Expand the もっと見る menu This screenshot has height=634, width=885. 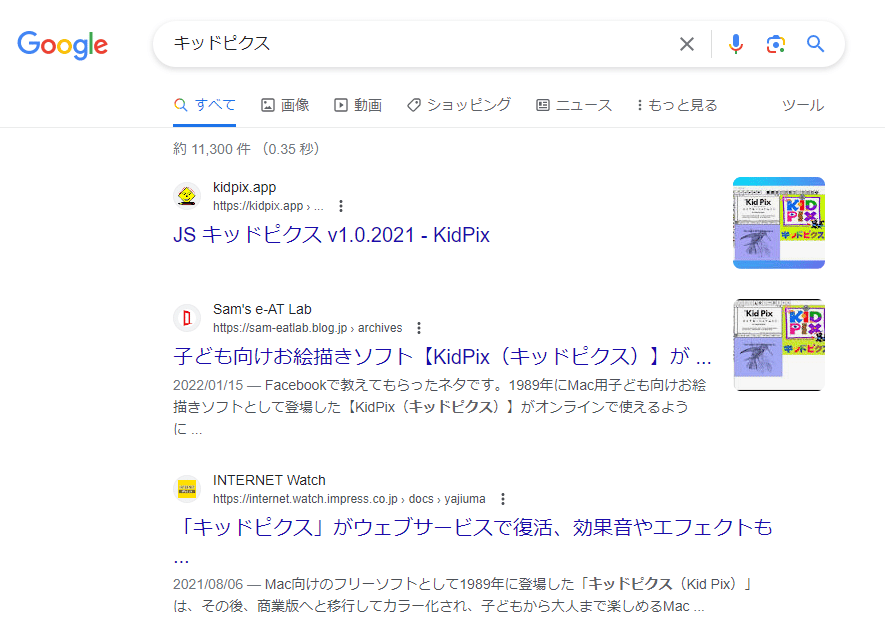(x=676, y=105)
